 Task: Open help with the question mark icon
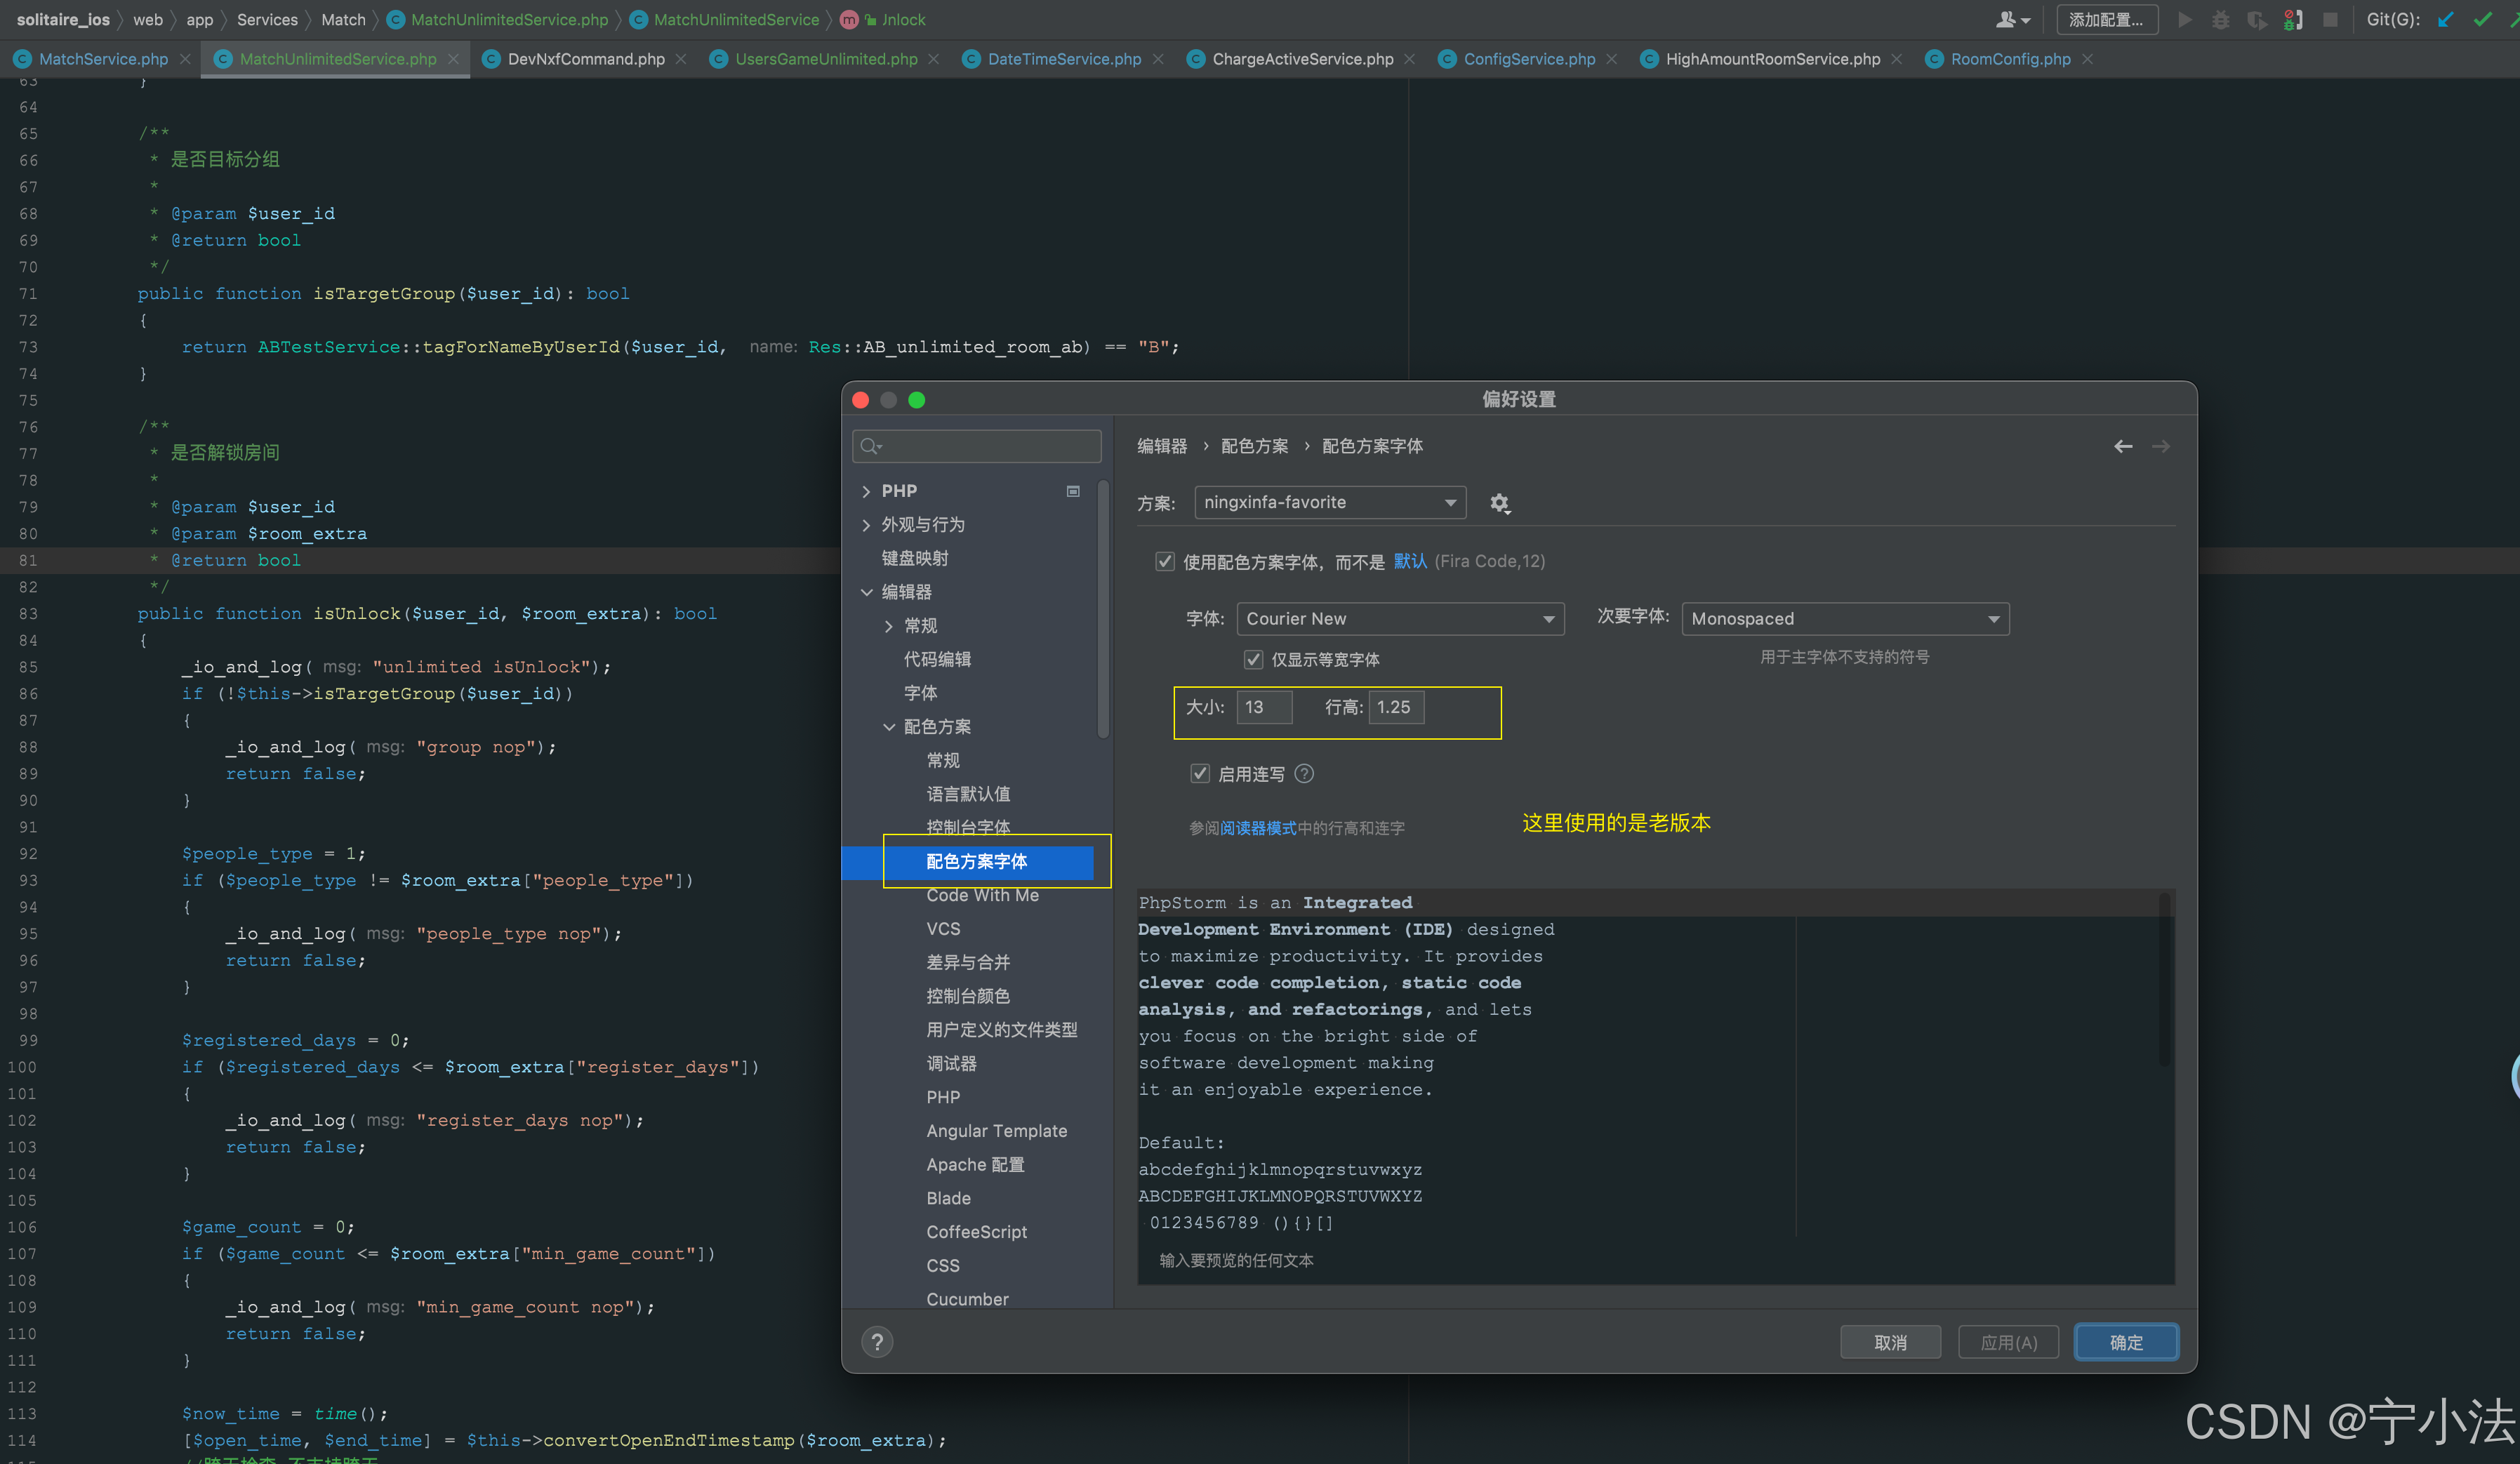click(877, 1341)
